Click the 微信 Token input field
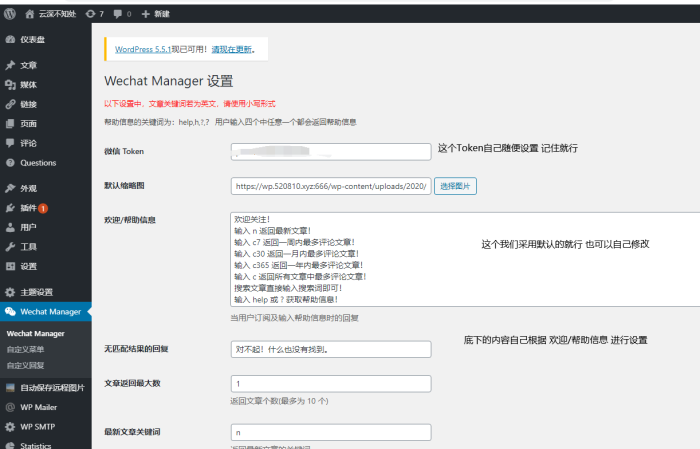Image resolution: width=700 pixels, height=449 pixels. (x=330, y=152)
